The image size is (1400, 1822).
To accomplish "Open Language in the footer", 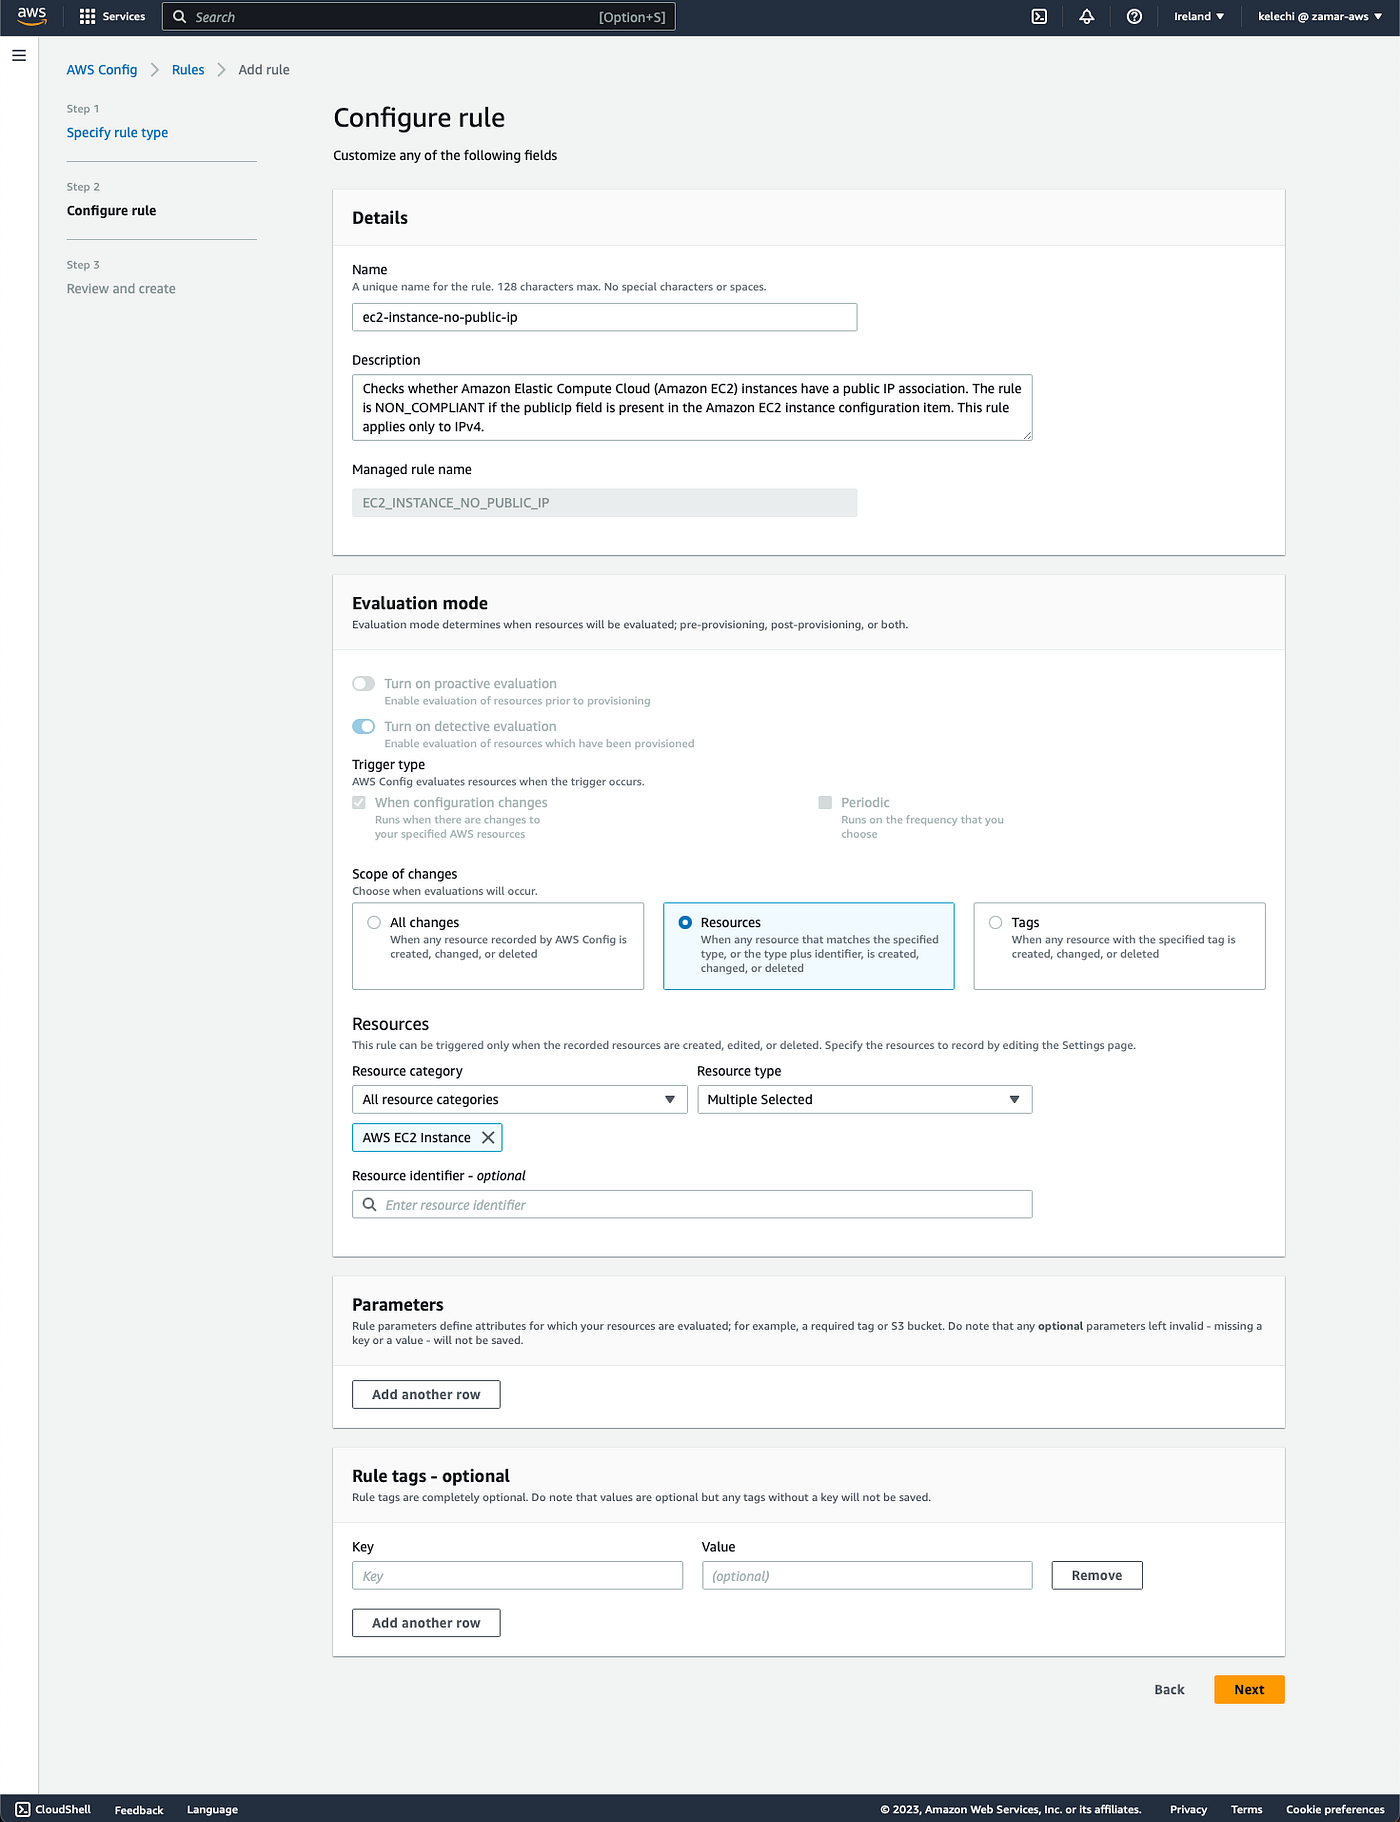I will [212, 1810].
